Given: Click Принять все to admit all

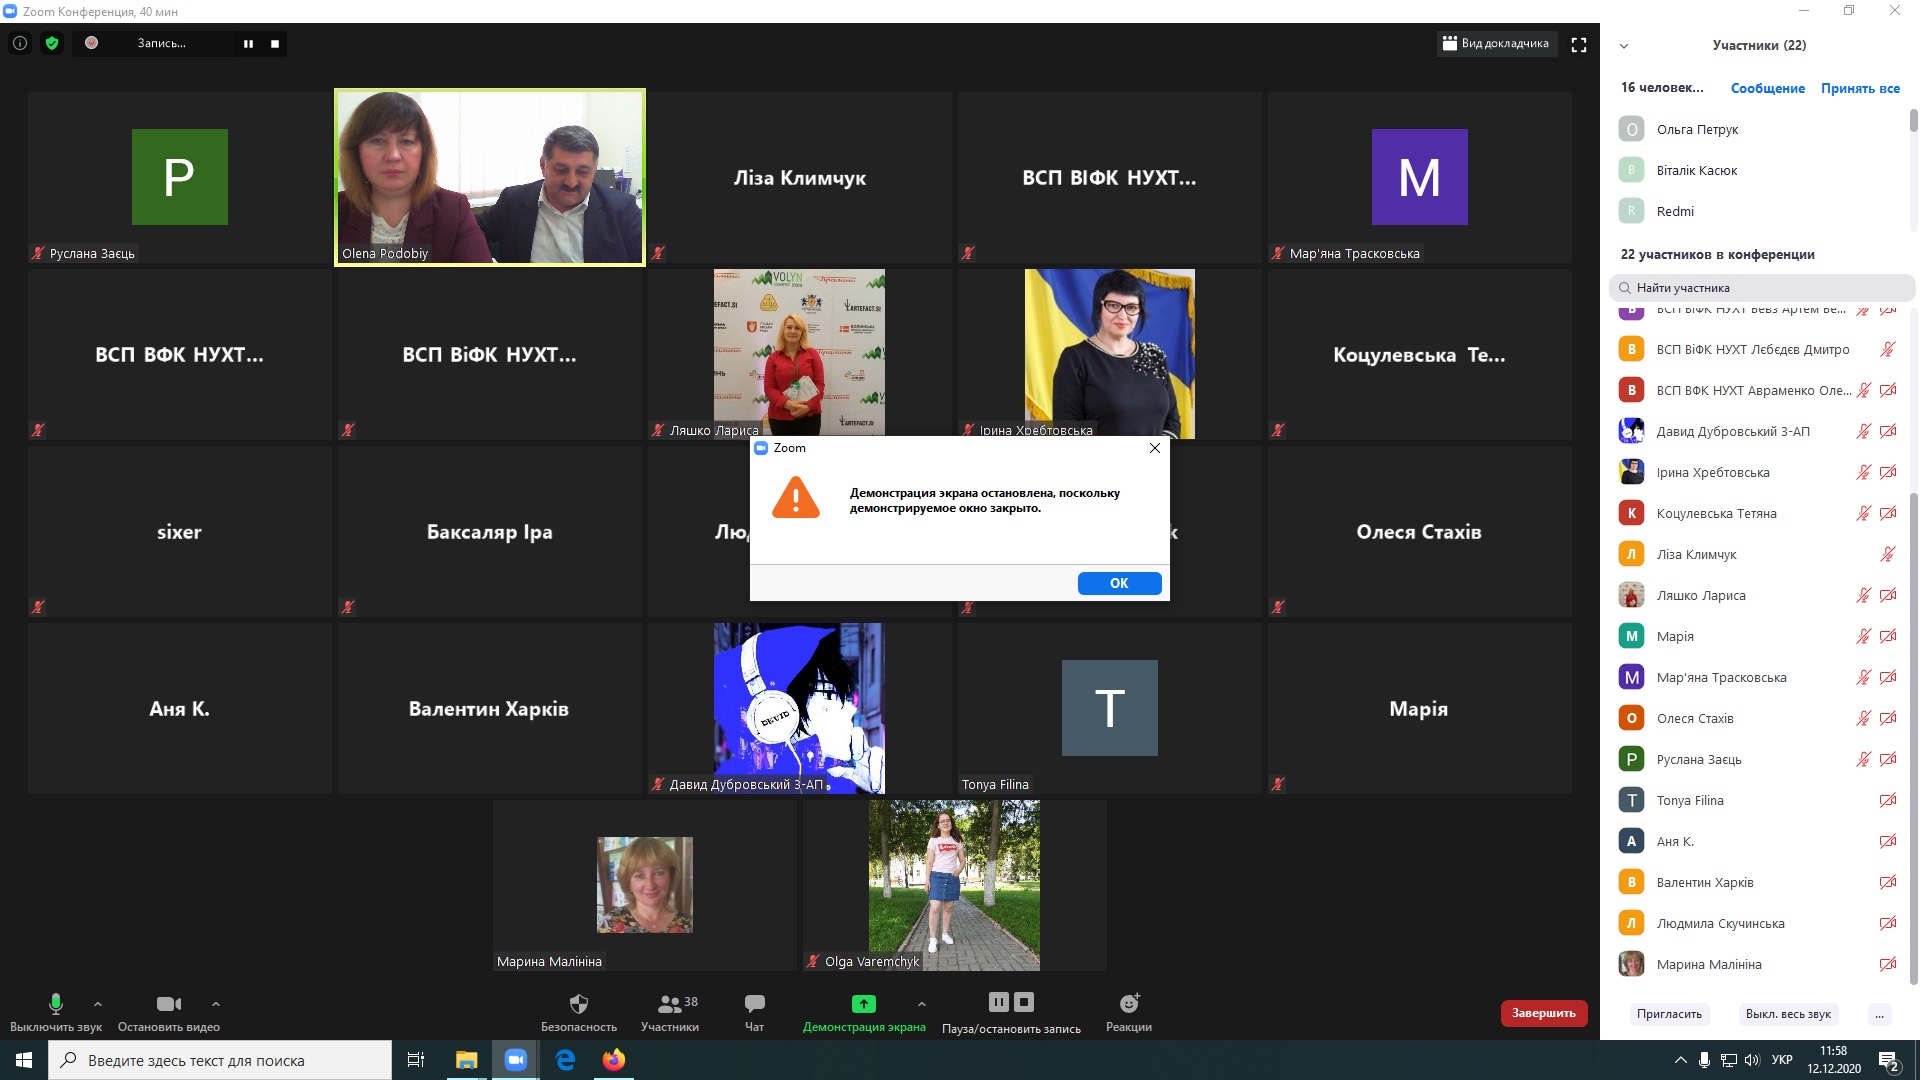Looking at the screenshot, I should (x=1859, y=88).
